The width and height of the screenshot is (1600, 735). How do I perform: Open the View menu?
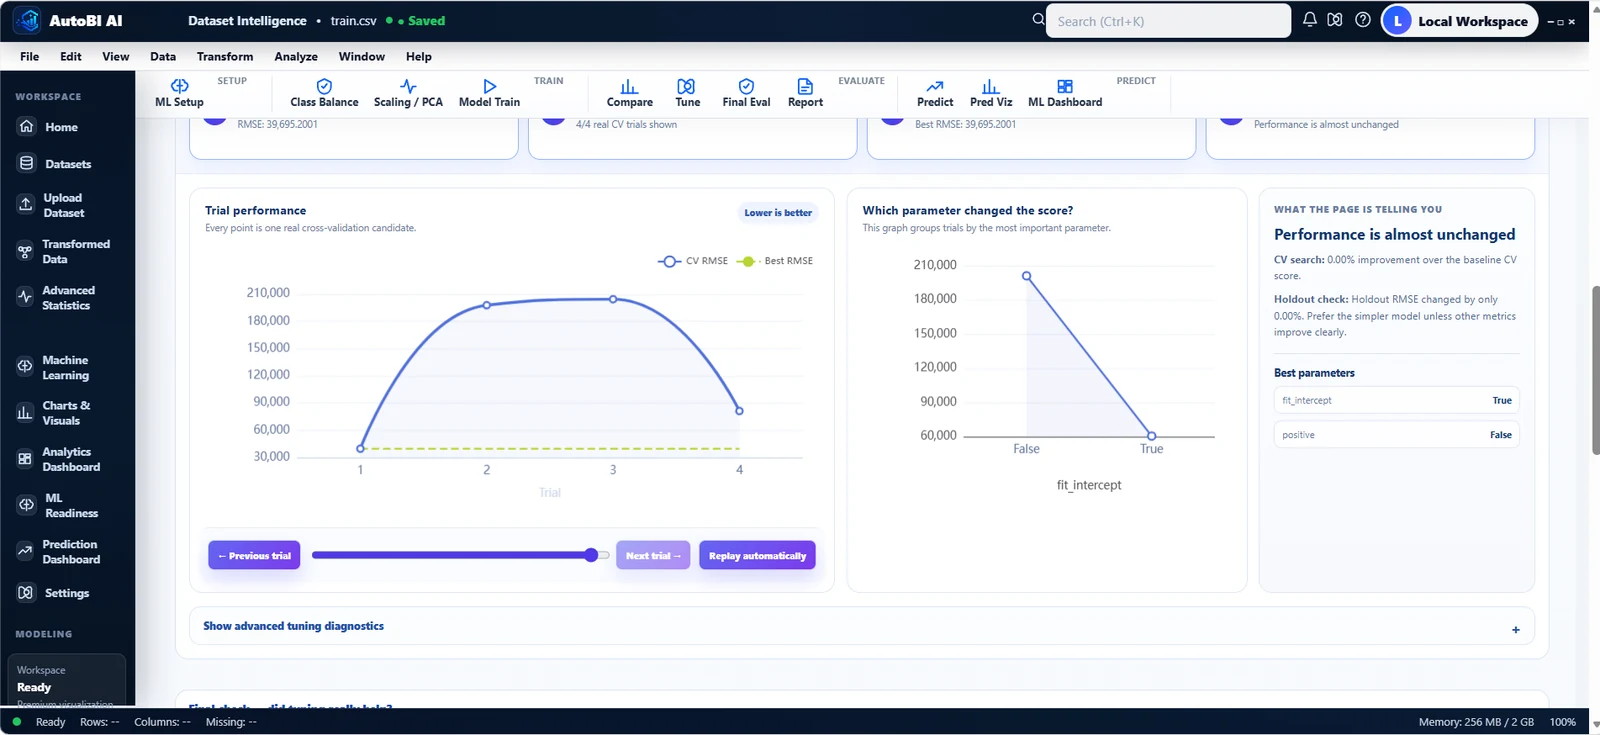[x=115, y=56]
